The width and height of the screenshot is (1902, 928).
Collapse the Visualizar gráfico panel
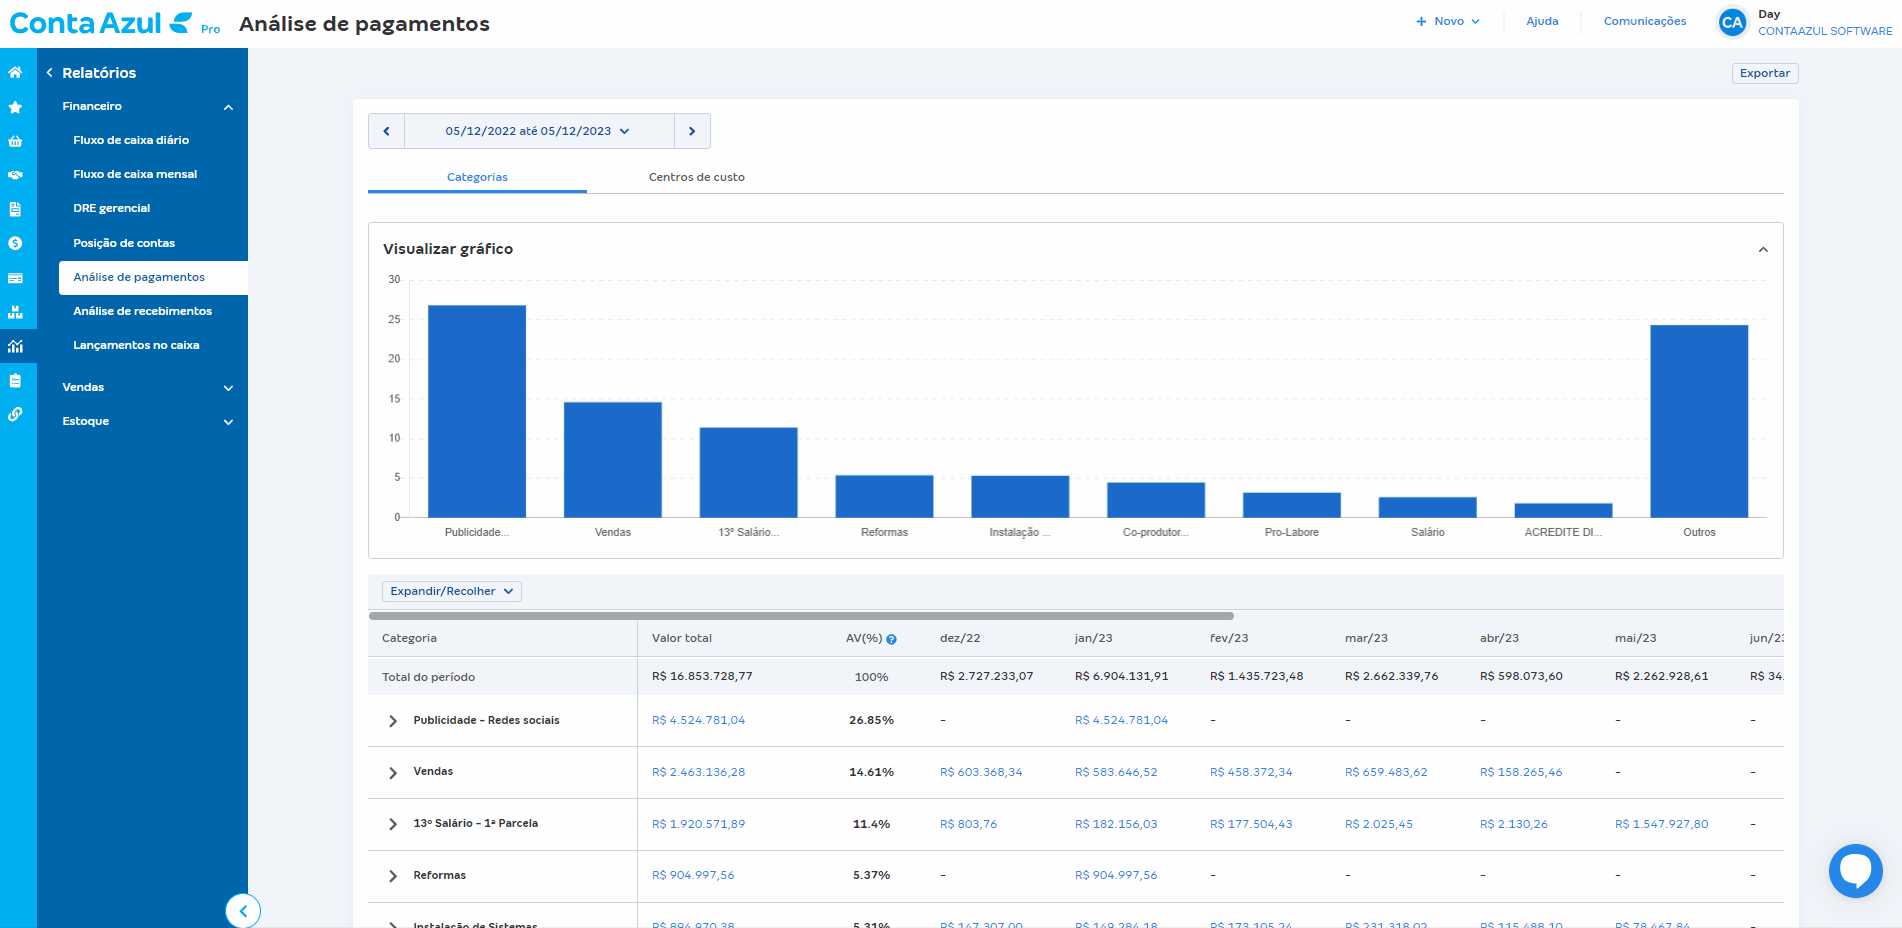[x=1763, y=249]
